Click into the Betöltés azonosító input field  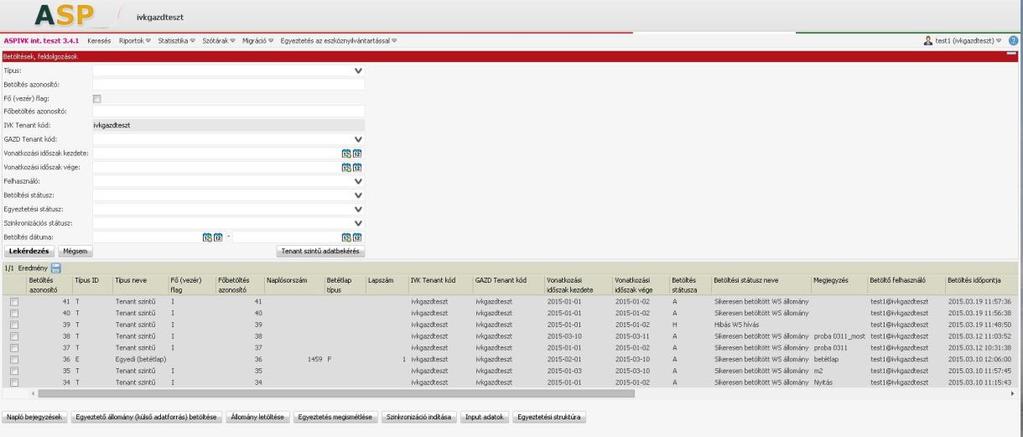(228, 84)
